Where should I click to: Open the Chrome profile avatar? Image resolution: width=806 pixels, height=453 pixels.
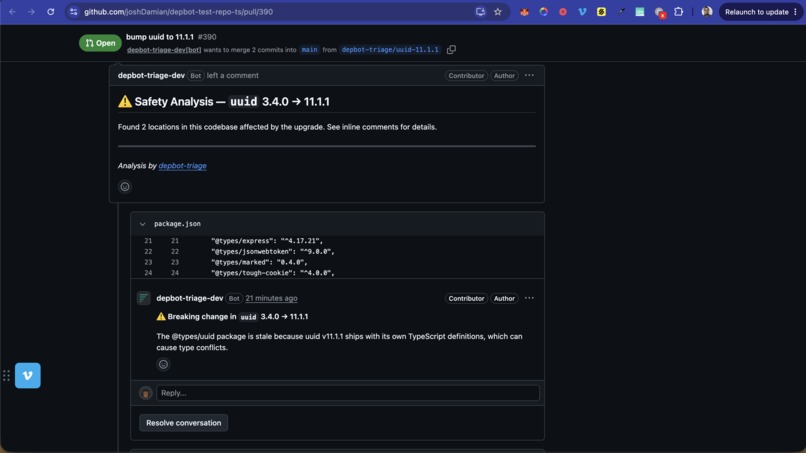point(707,12)
